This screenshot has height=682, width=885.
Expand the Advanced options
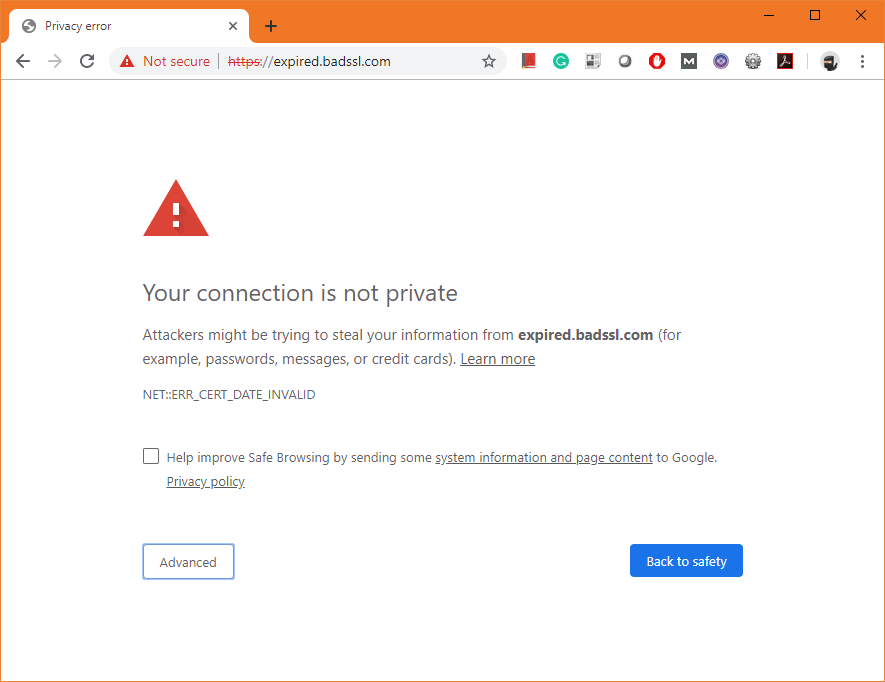[188, 562]
